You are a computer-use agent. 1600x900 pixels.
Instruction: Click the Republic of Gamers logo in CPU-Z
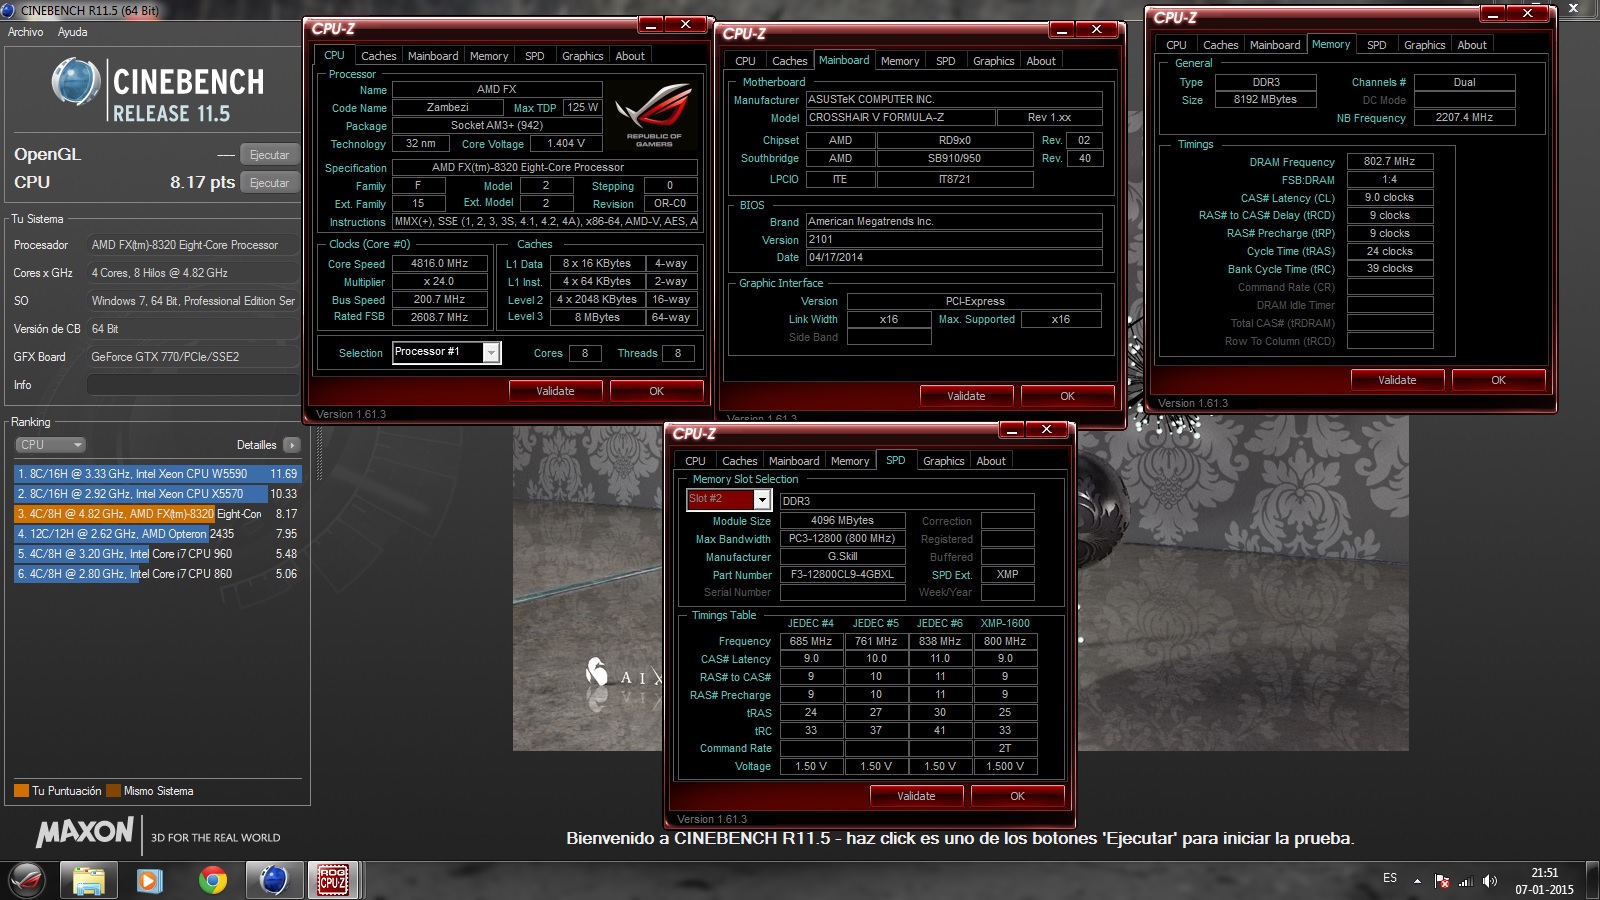click(x=653, y=115)
